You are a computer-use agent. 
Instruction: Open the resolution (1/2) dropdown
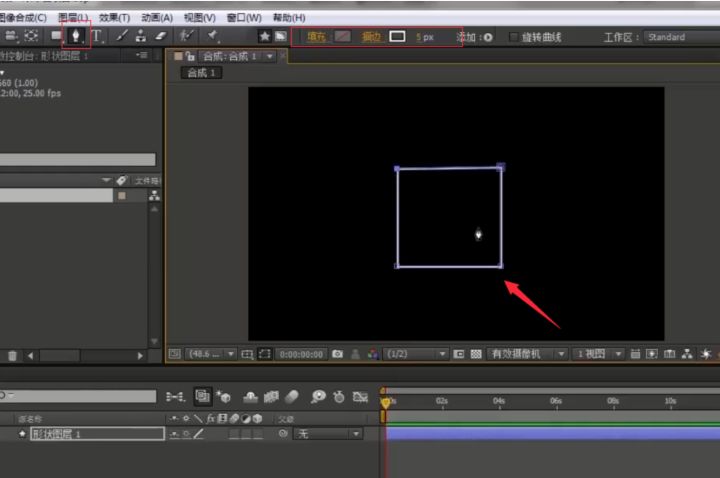[414, 354]
